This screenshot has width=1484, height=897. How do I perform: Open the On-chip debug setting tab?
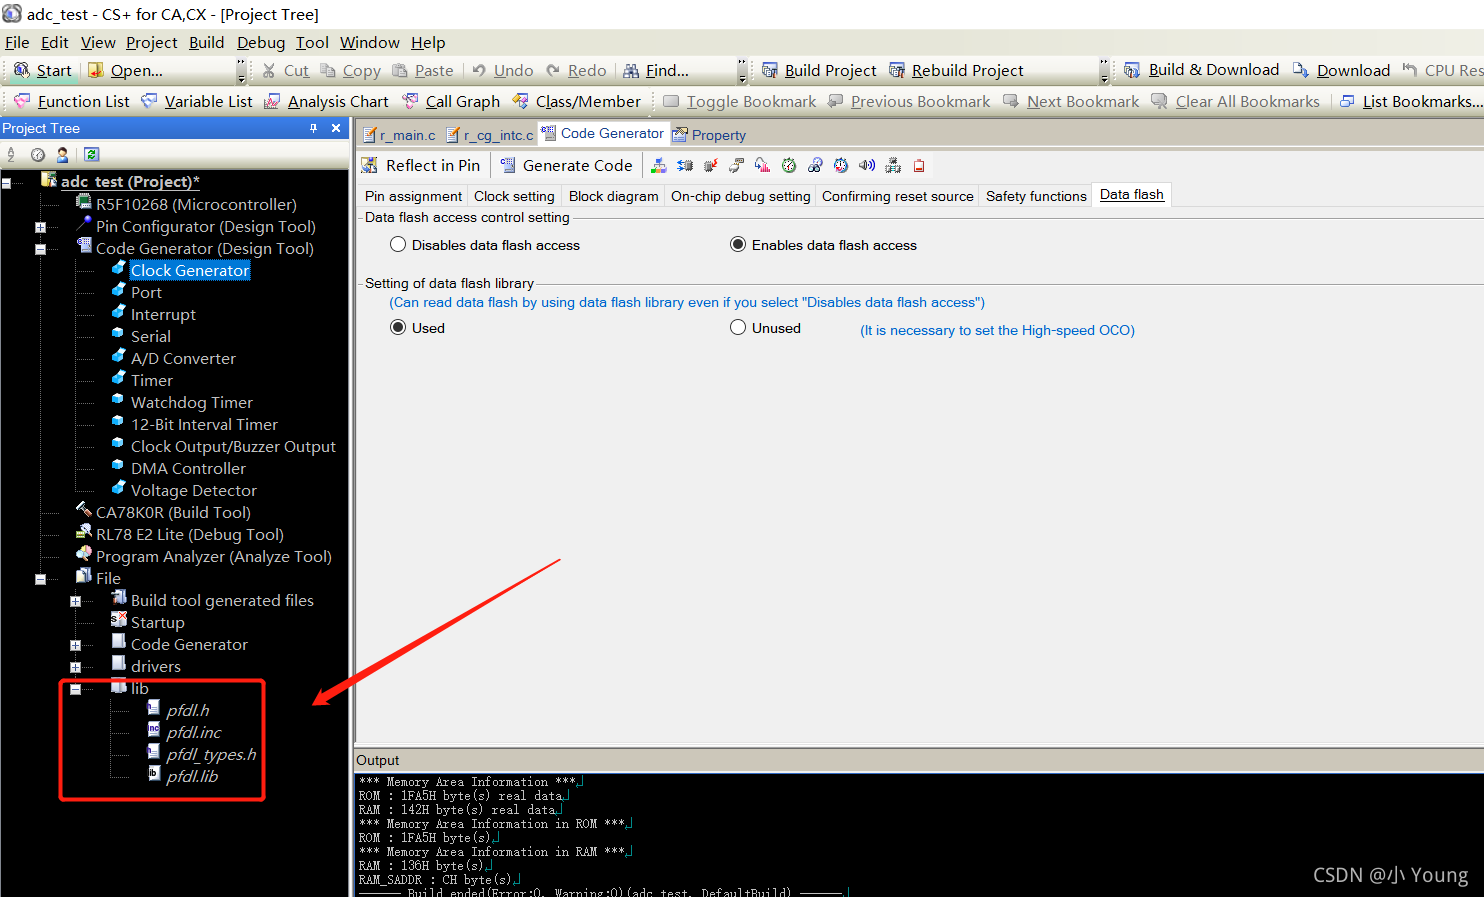click(x=740, y=196)
